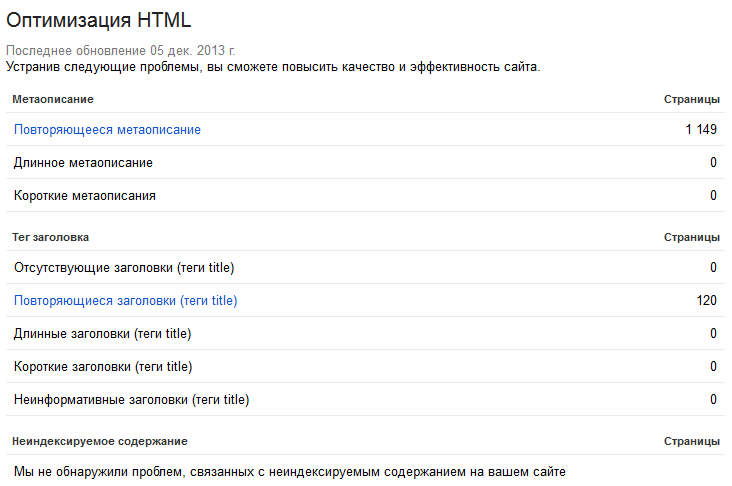
Task: Click Страницы column header in Метаописание table
Action: tap(692, 99)
